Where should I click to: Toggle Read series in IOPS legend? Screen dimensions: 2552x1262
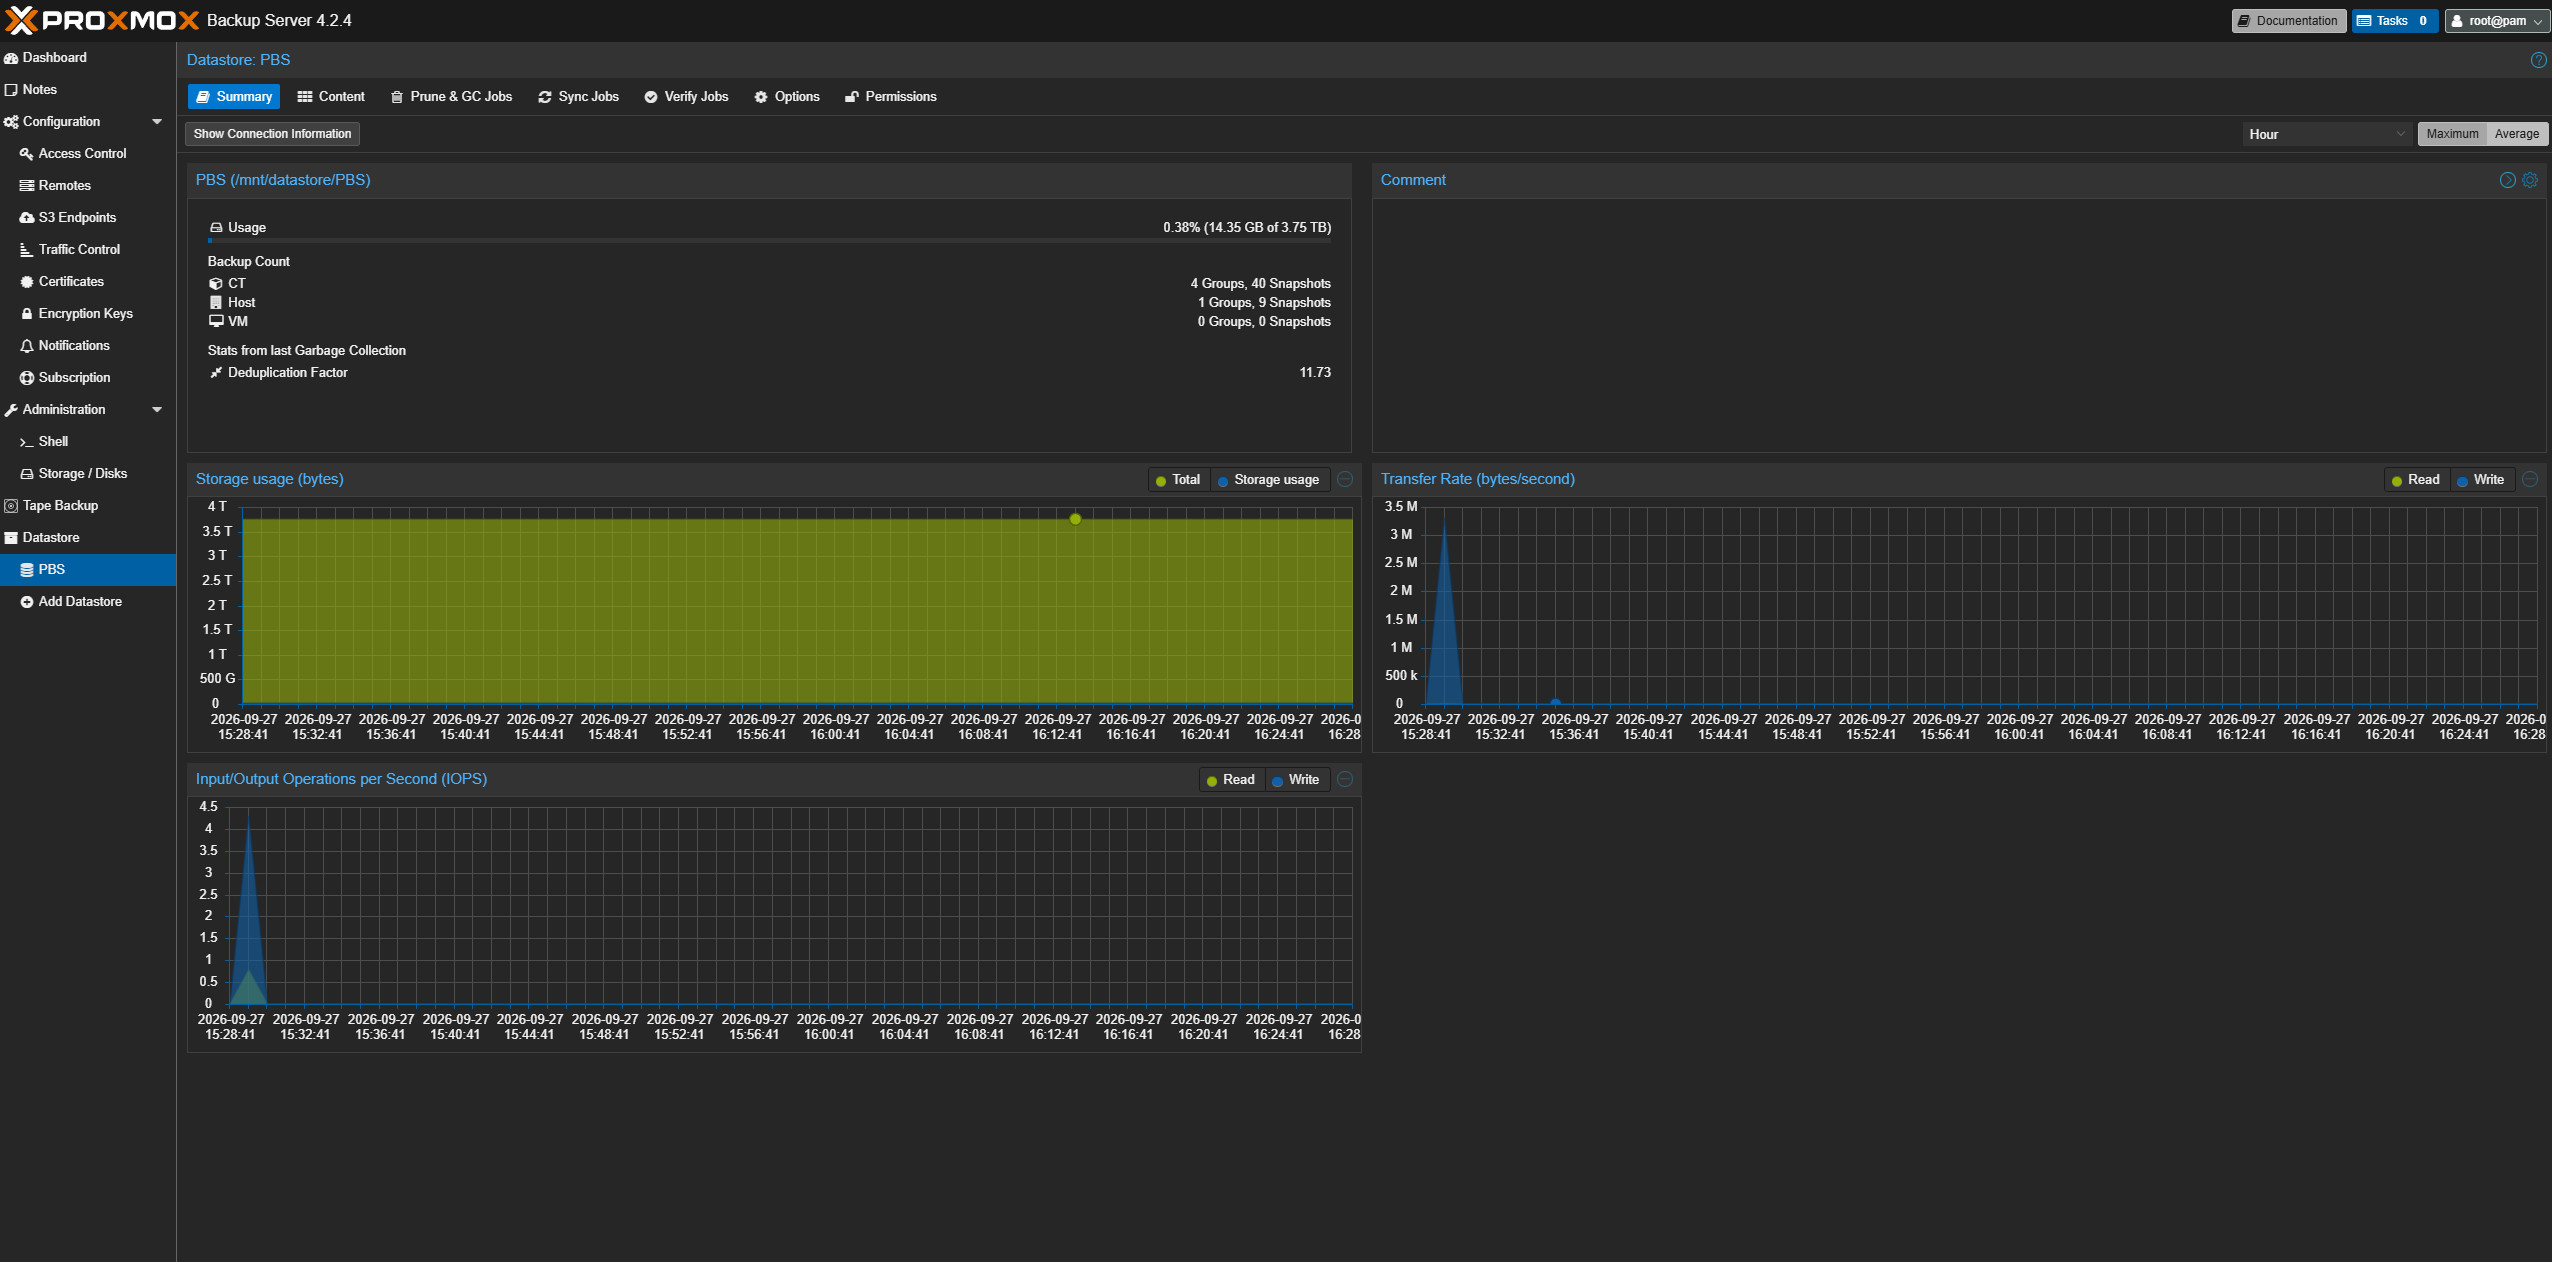[1231, 780]
